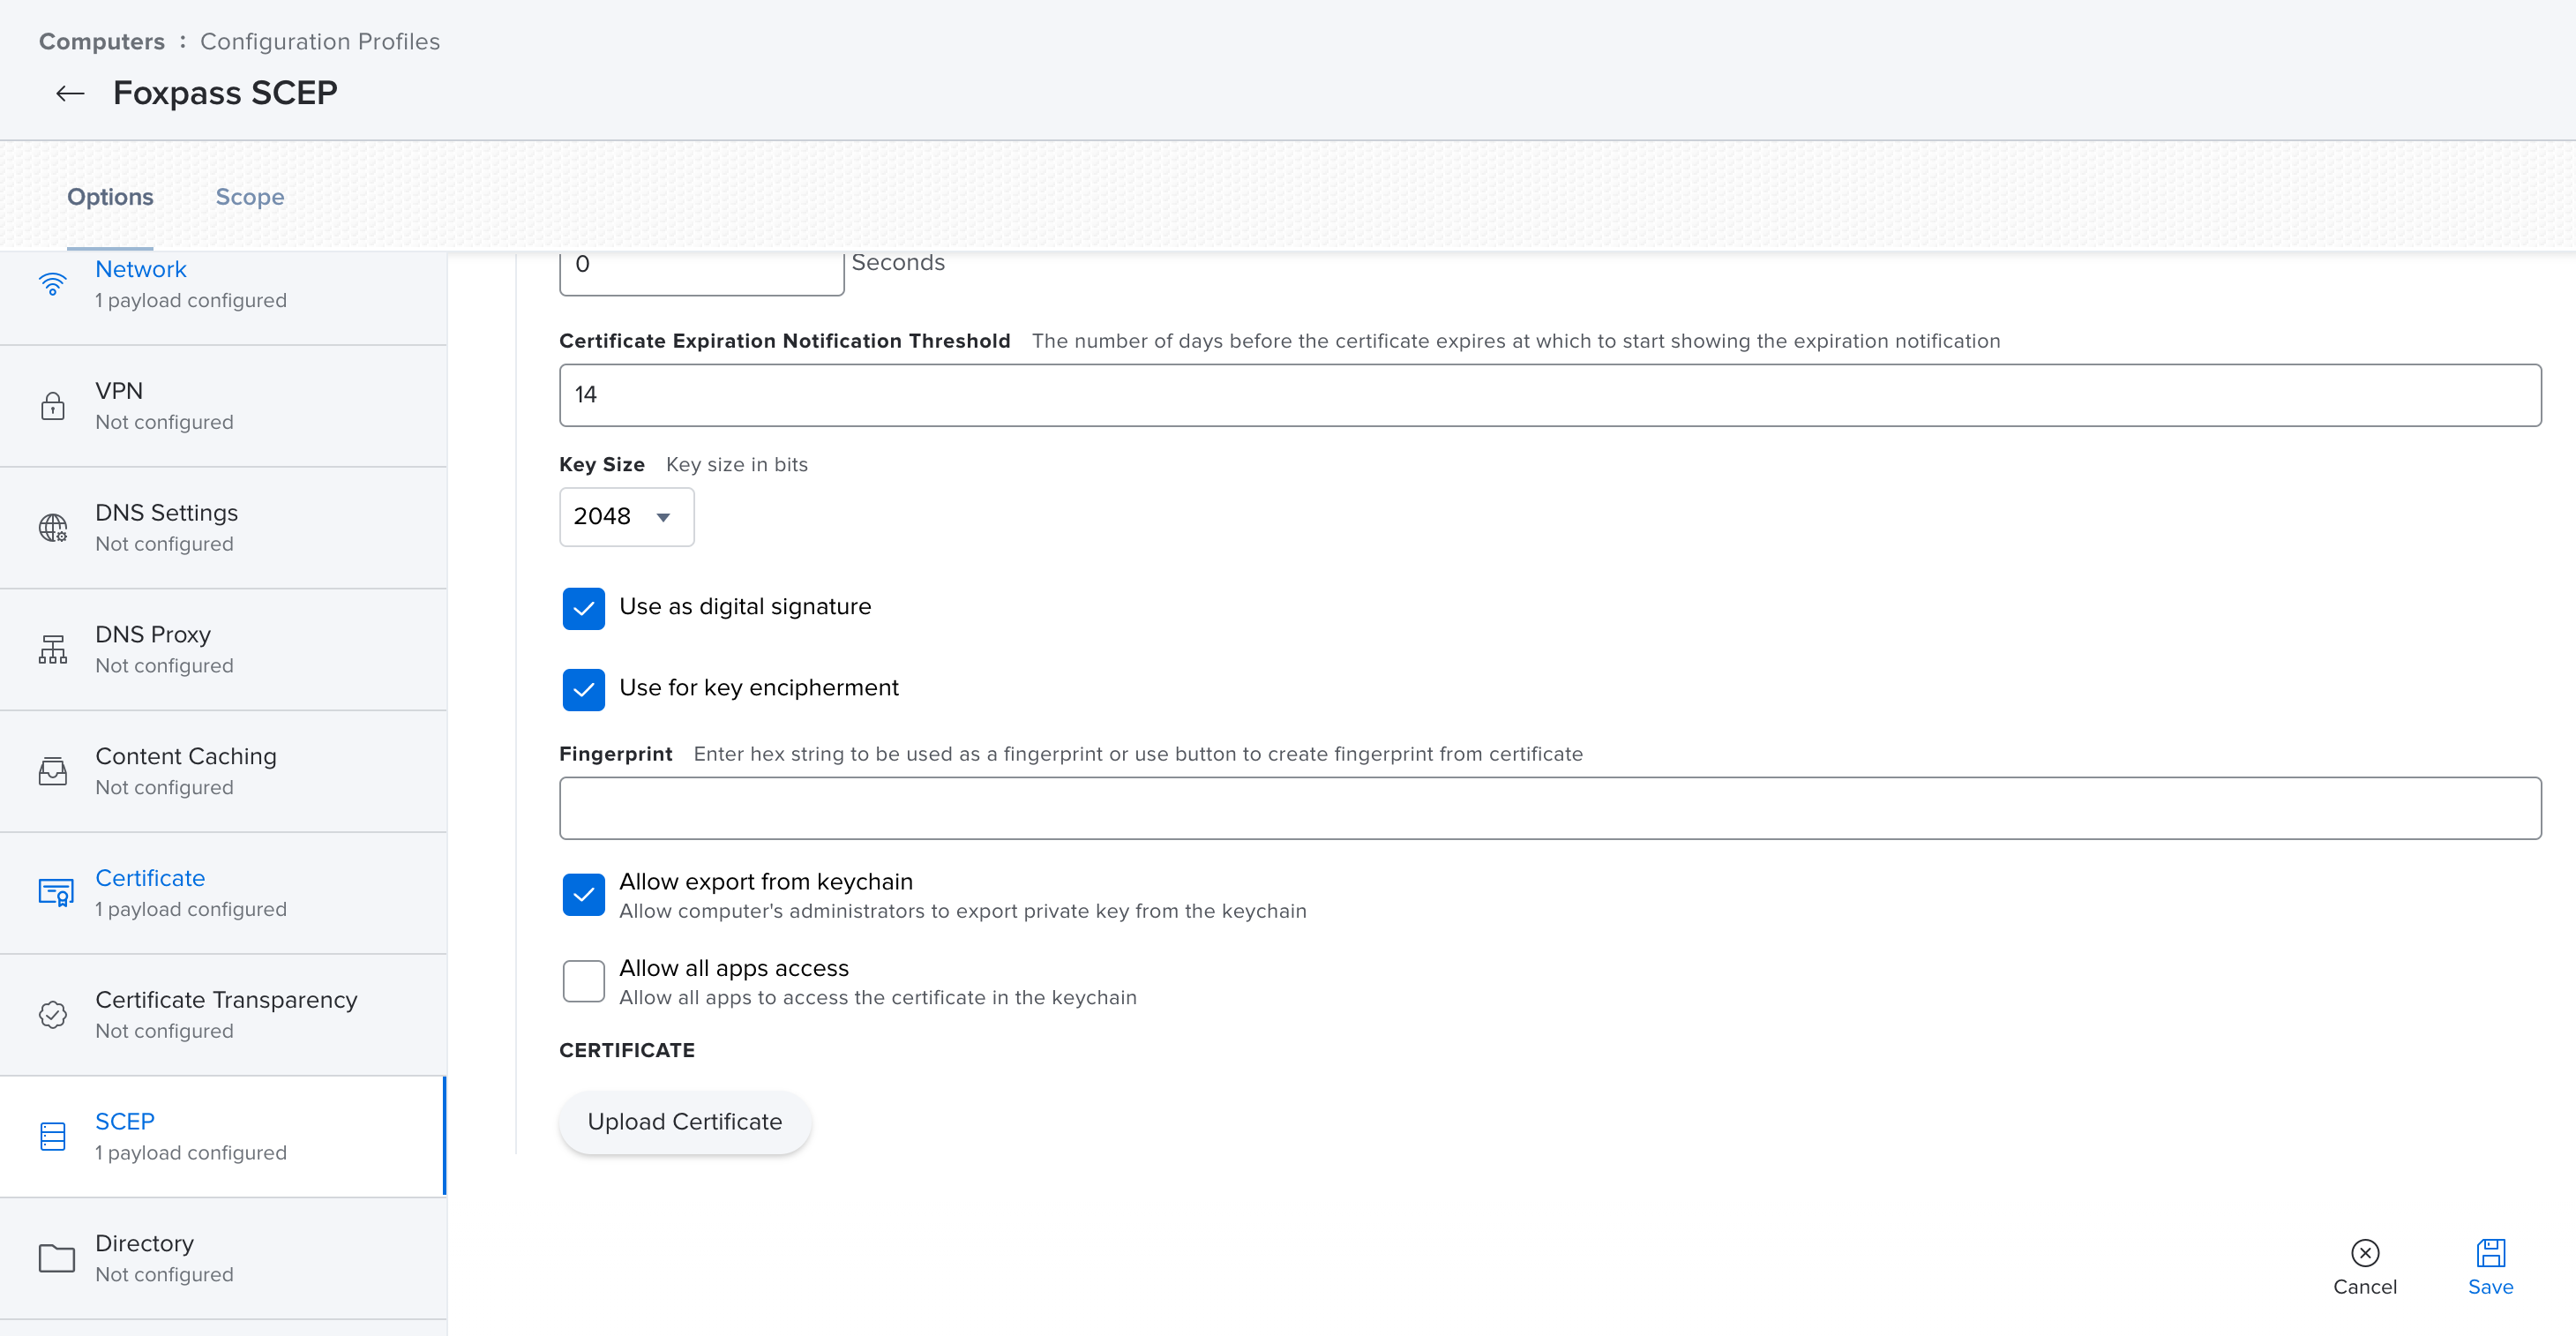
Task: Open the Network payload wifi icon
Action: pyautogui.click(x=53, y=284)
